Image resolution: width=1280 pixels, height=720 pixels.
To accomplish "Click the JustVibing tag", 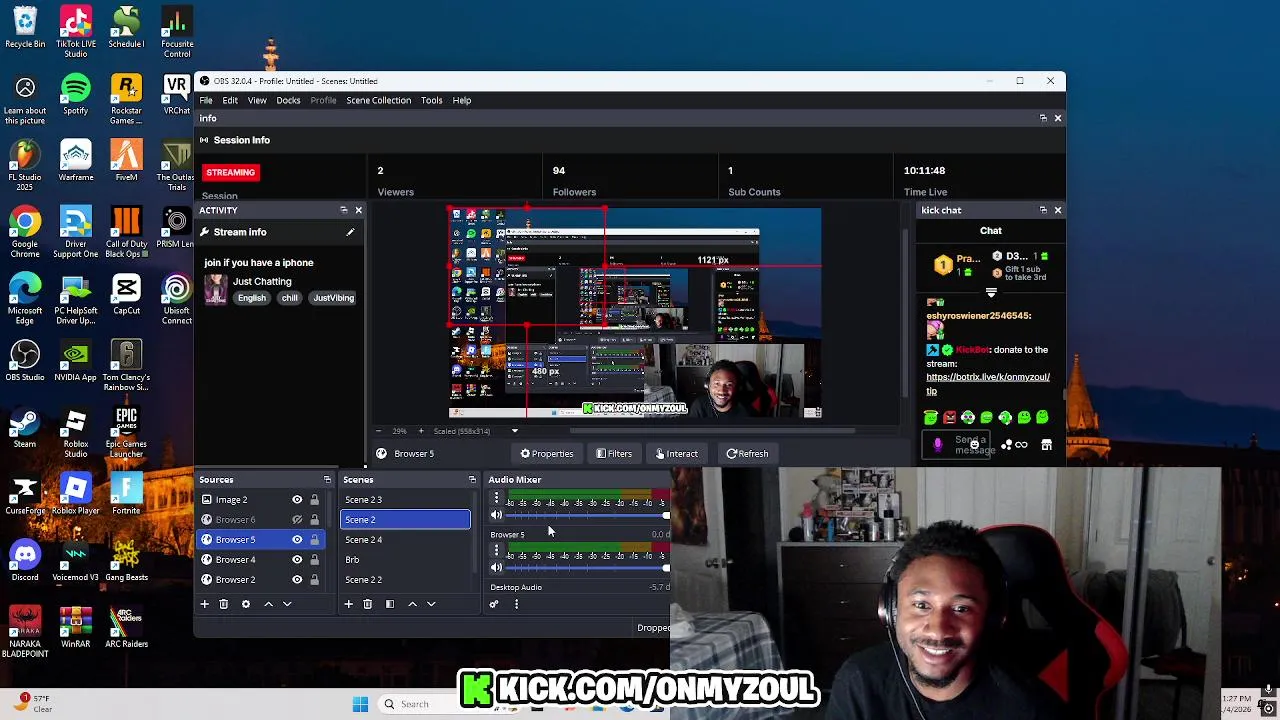I will pyautogui.click(x=333, y=298).
